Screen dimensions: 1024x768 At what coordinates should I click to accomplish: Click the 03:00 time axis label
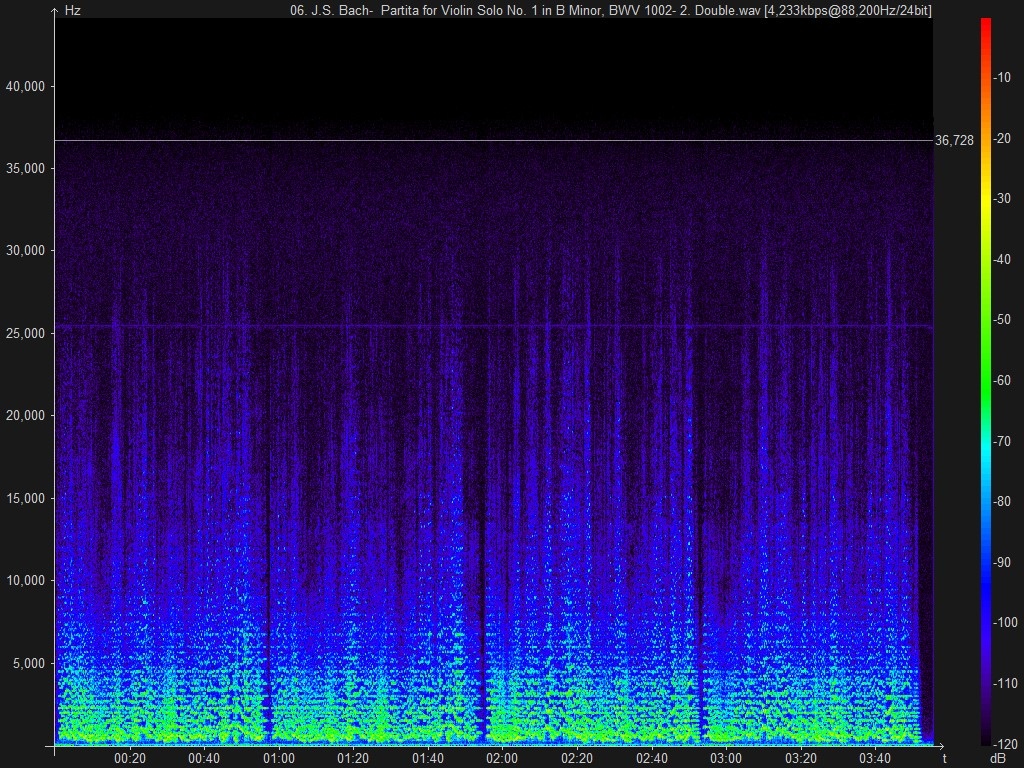(x=726, y=758)
